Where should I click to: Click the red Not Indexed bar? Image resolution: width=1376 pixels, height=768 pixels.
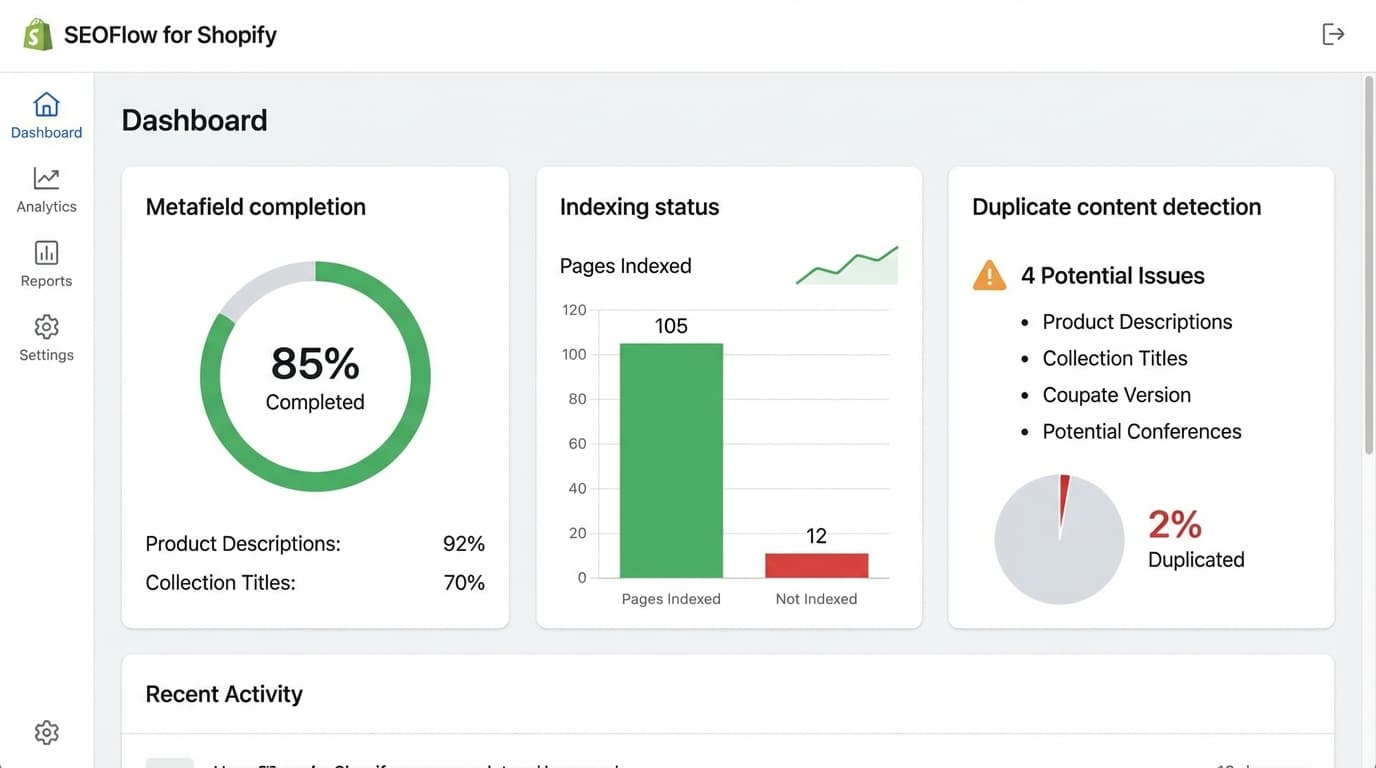816,564
